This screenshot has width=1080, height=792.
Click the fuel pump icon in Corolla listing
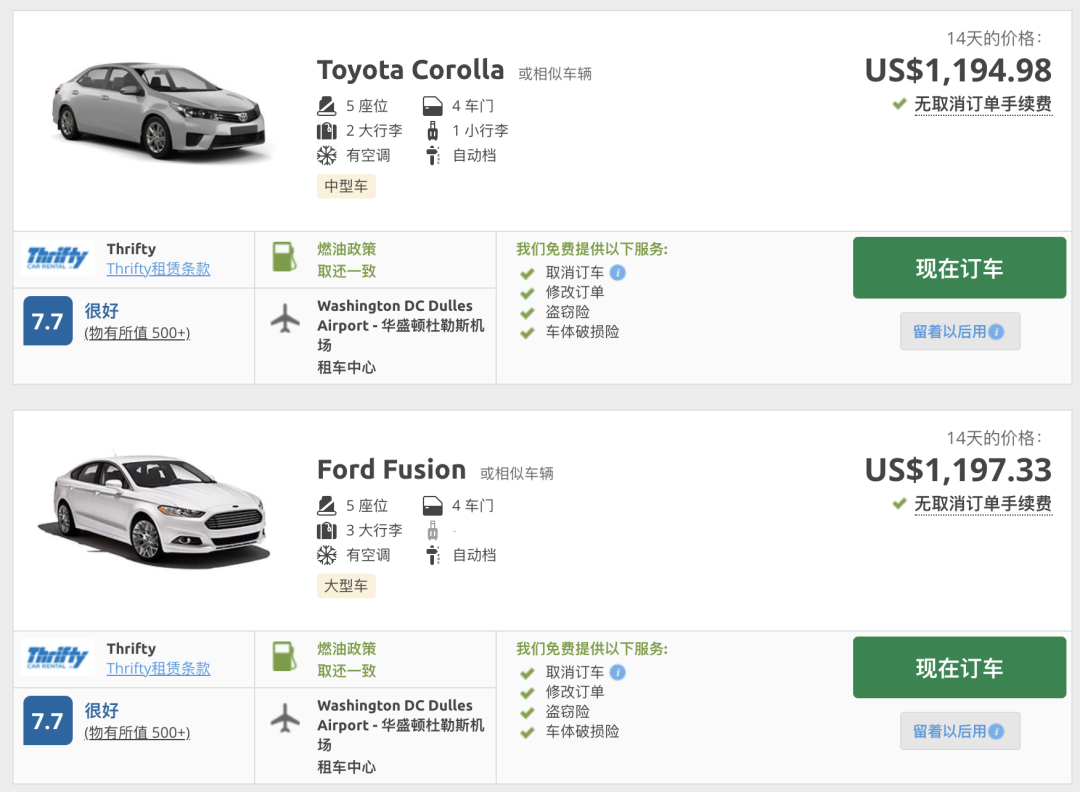pyautogui.click(x=285, y=257)
